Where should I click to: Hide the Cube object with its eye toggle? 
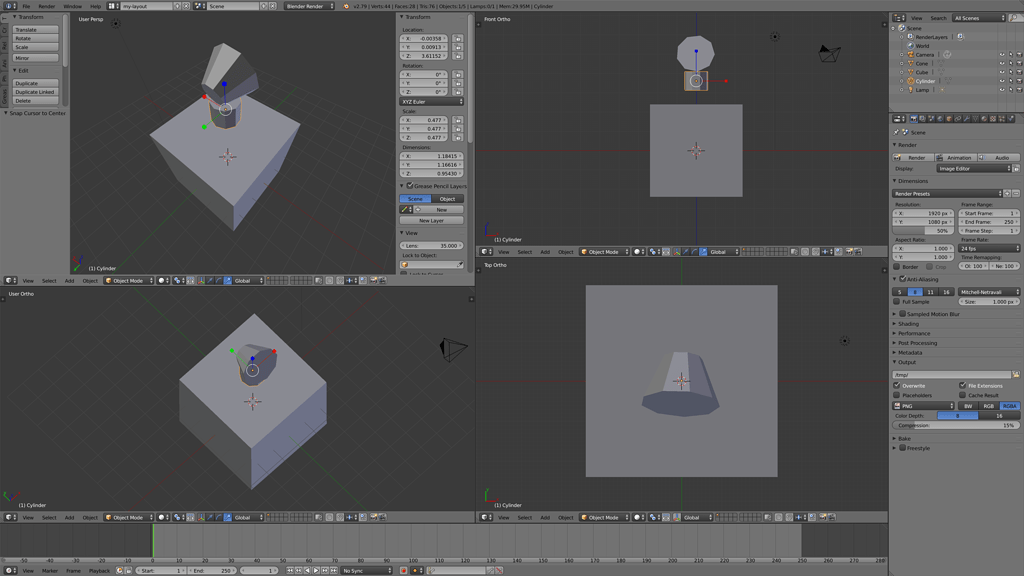[1001, 72]
